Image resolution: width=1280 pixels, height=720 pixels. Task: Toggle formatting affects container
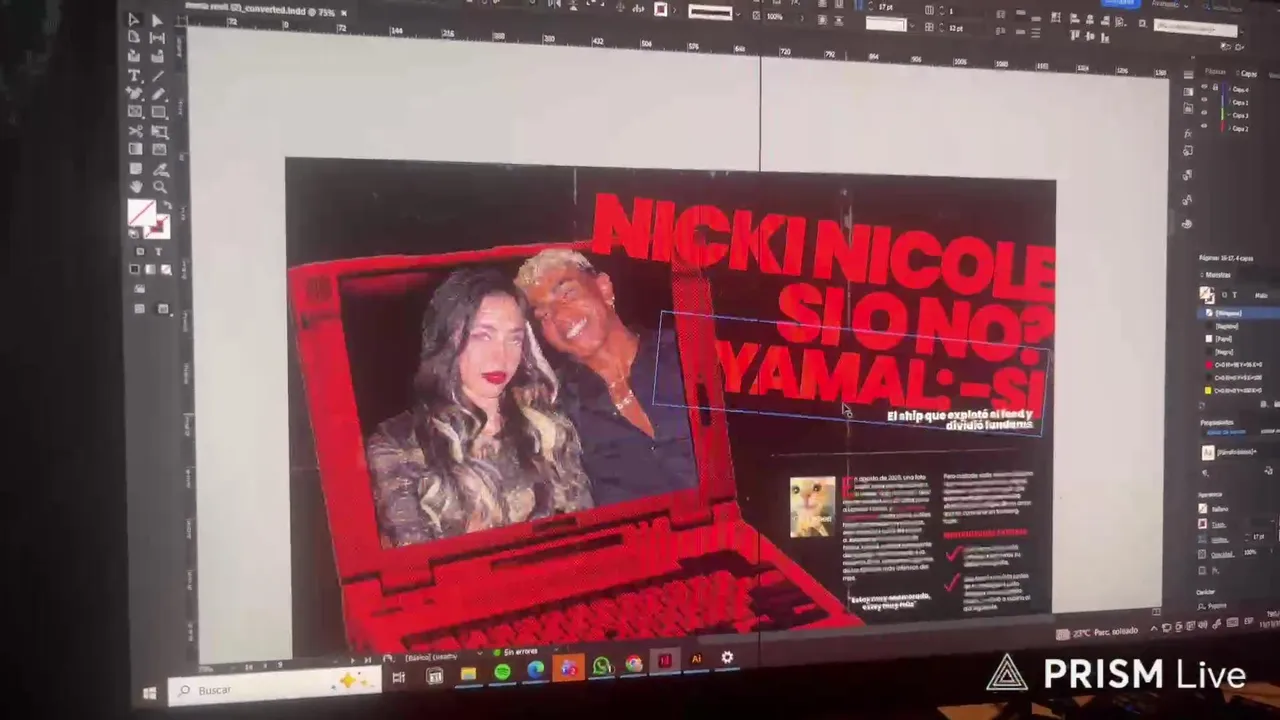click(x=140, y=252)
